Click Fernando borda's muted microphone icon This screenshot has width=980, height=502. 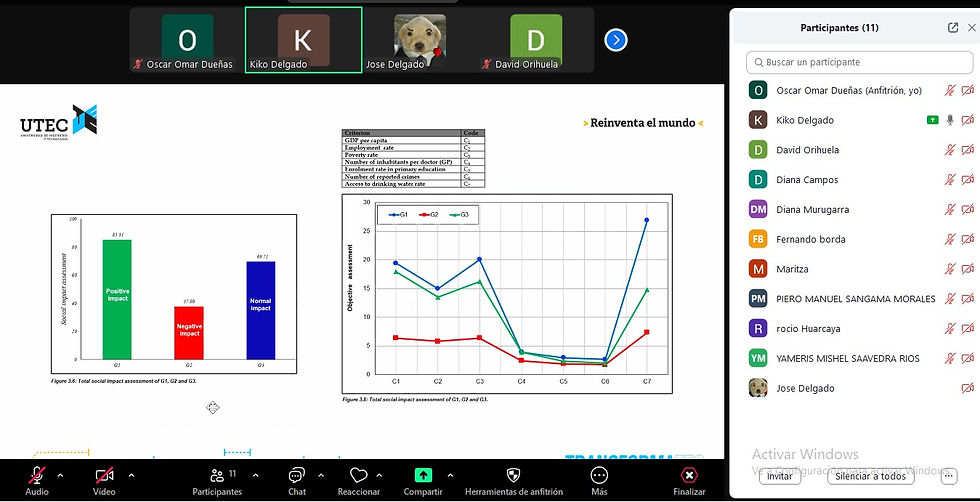950,239
